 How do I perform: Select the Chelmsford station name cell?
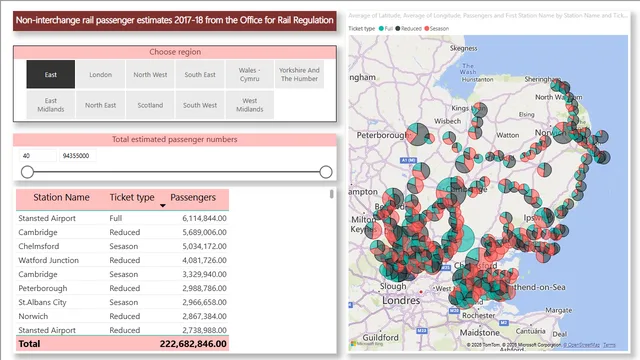(x=39, y=246)
